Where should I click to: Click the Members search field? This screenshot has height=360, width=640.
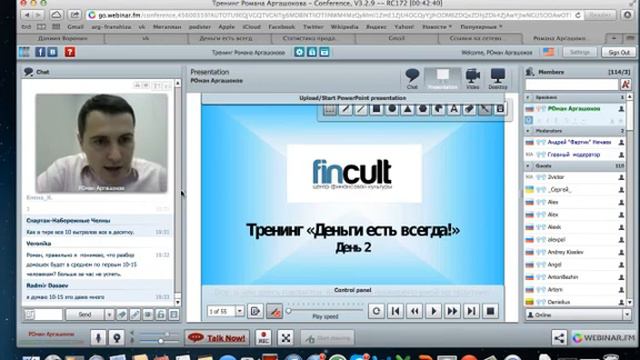[x=571, y=84]
